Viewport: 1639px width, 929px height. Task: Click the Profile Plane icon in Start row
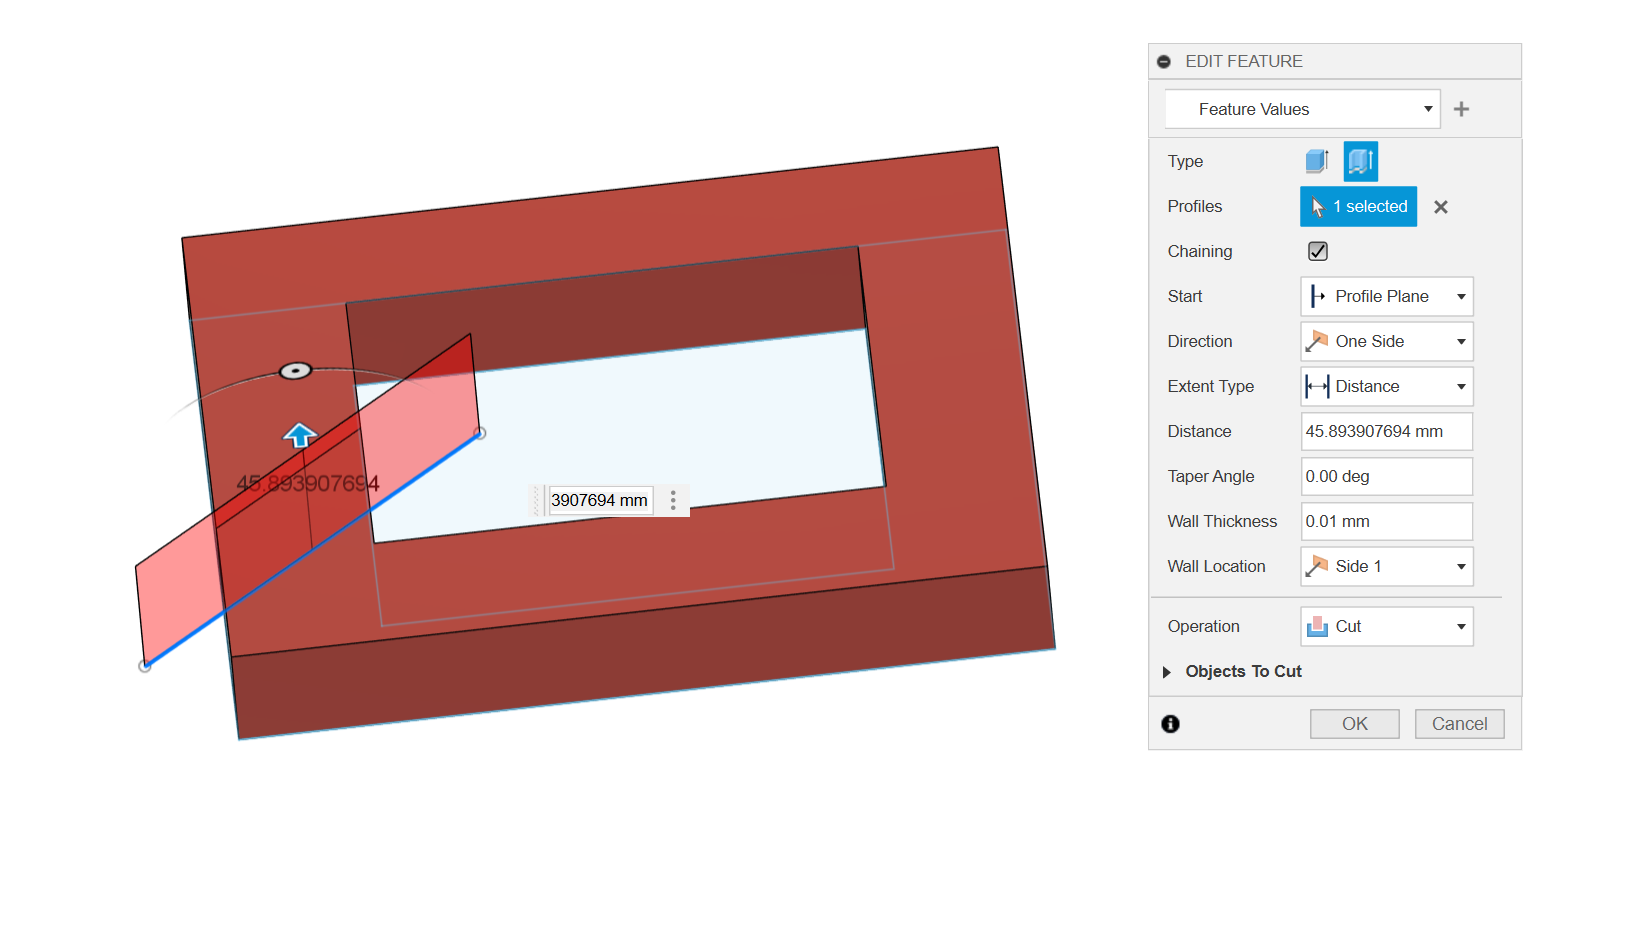pyautogui.click(x=1317, y=296)
